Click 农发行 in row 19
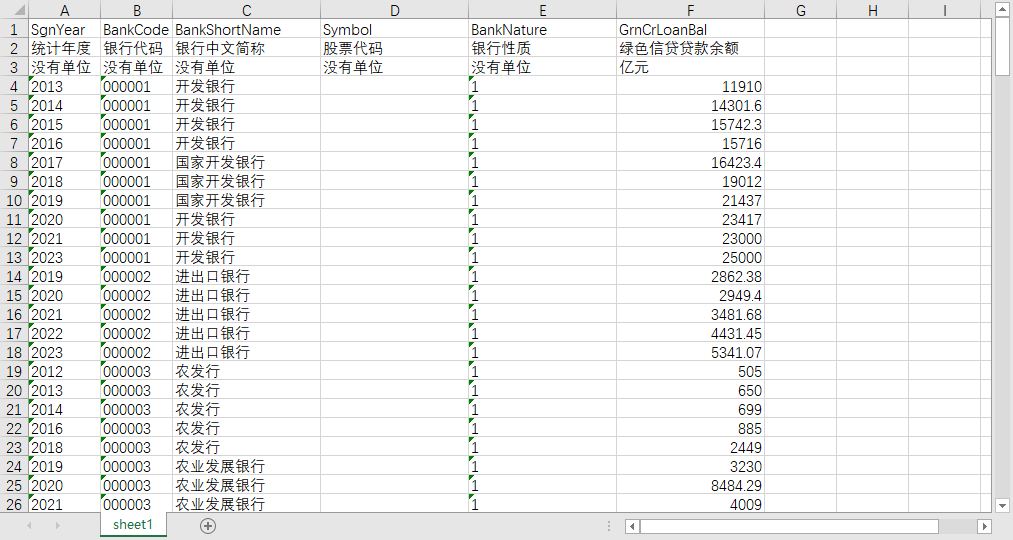1013x540 pixels. (247, 371)
